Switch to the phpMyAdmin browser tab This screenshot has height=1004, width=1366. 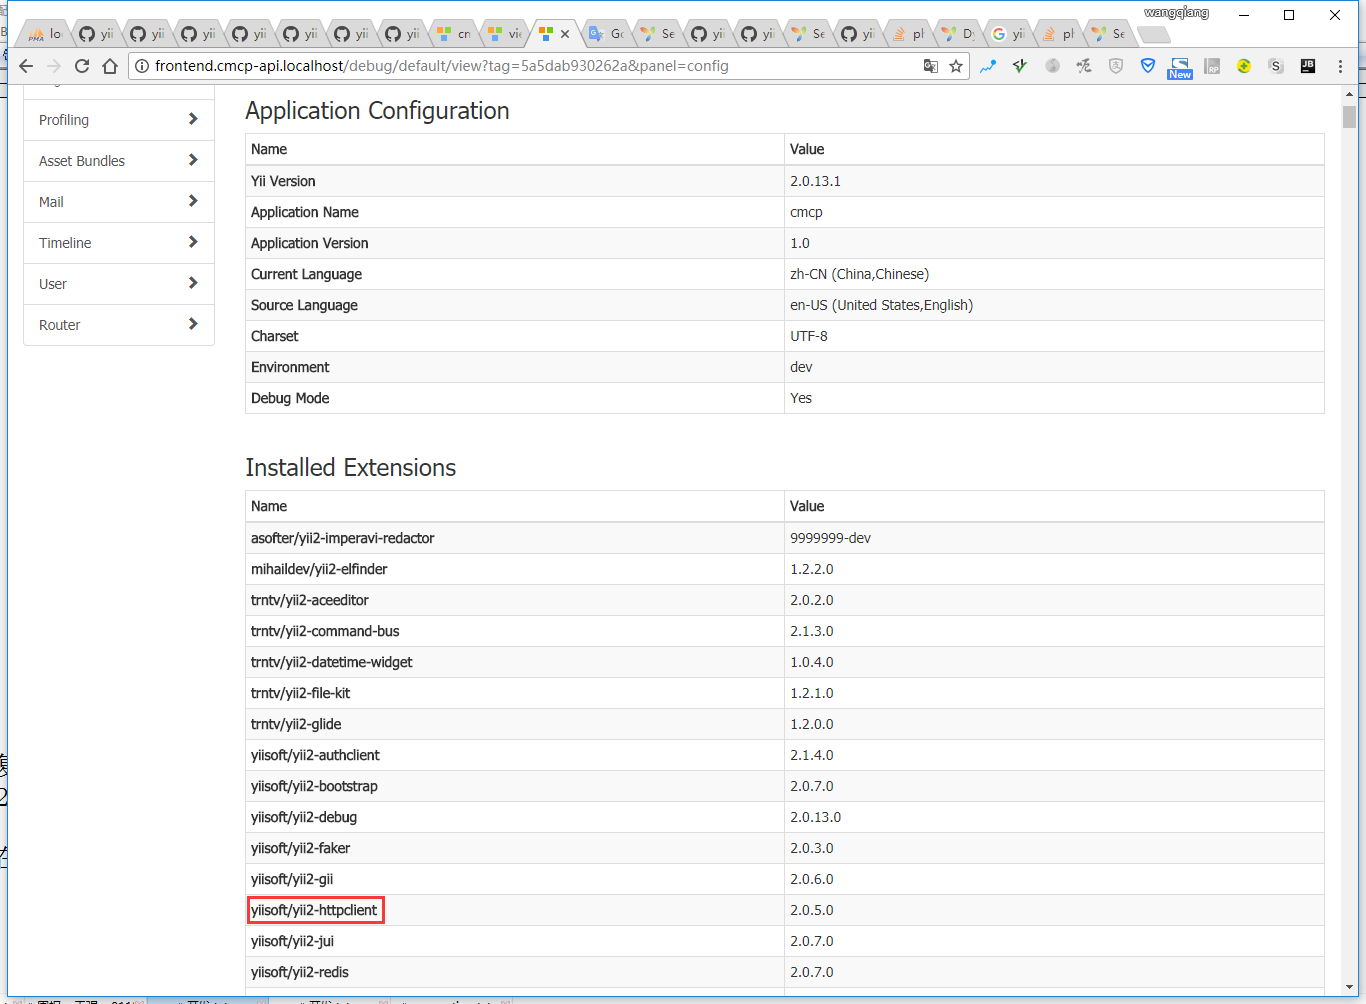tap(45, 34)
